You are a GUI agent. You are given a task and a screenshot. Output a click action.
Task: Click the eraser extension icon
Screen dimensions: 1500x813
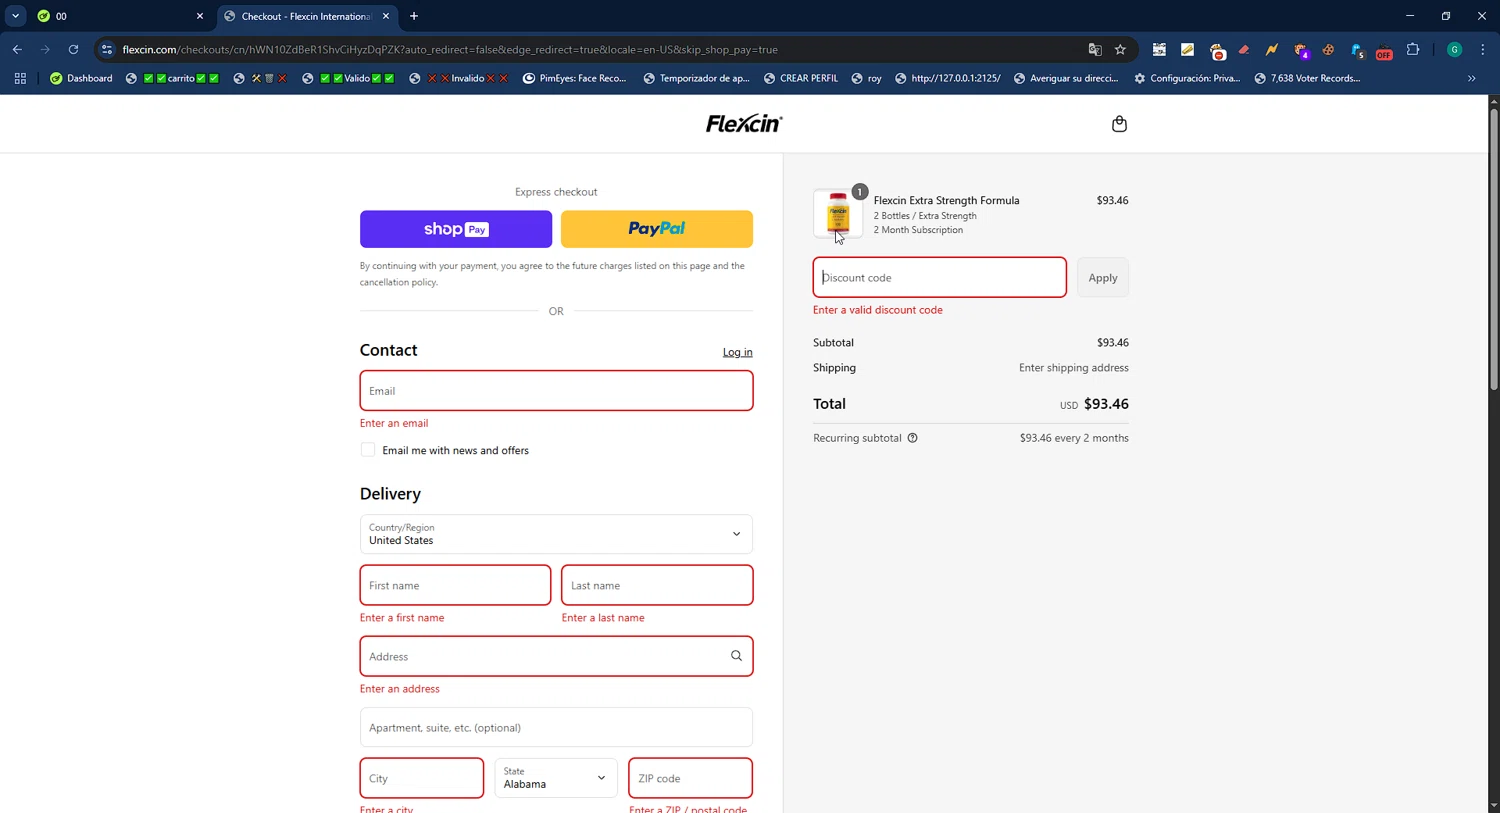click(x=1244, y=49)
